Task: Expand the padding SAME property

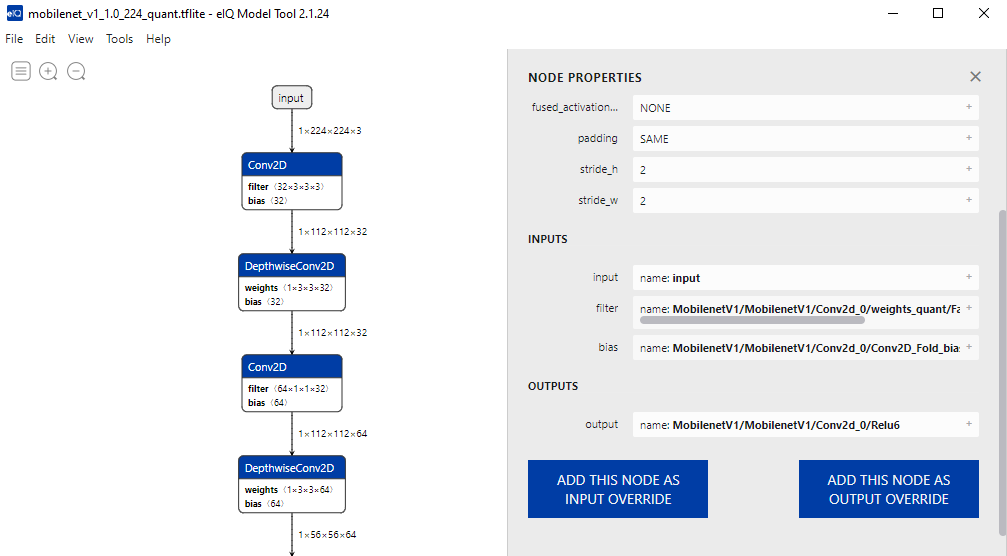Action: click(968, 138)
